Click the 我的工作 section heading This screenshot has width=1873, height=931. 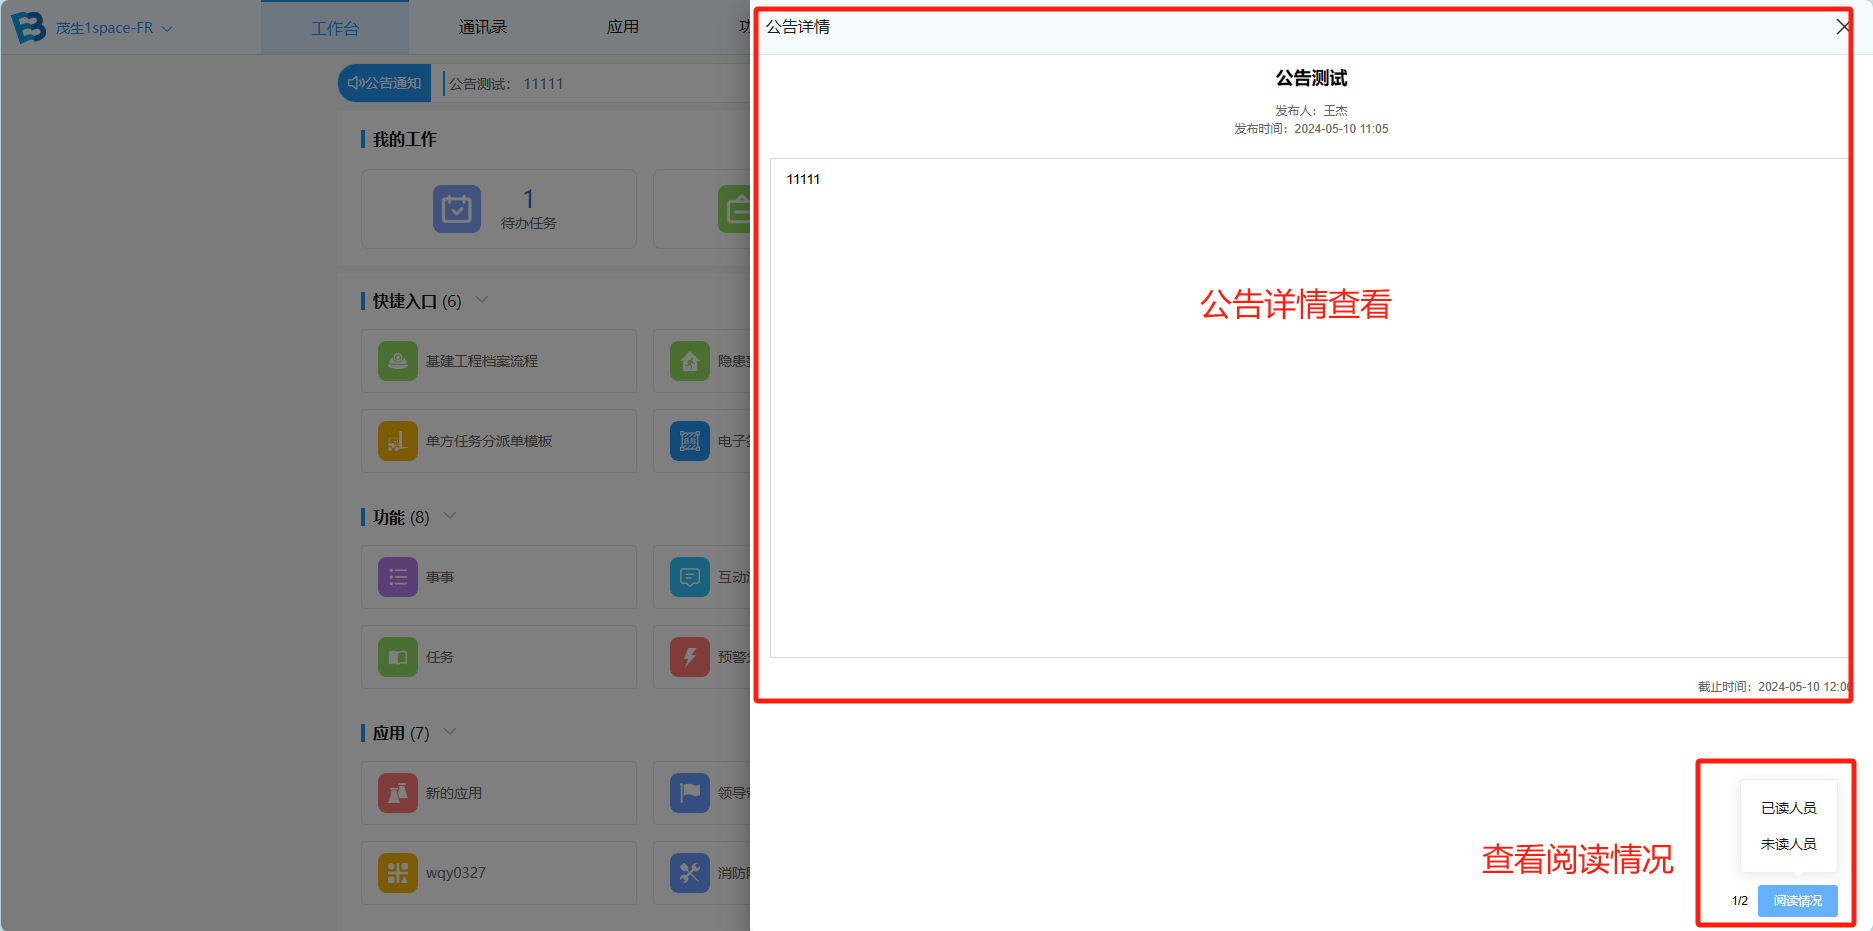[405, 139]
